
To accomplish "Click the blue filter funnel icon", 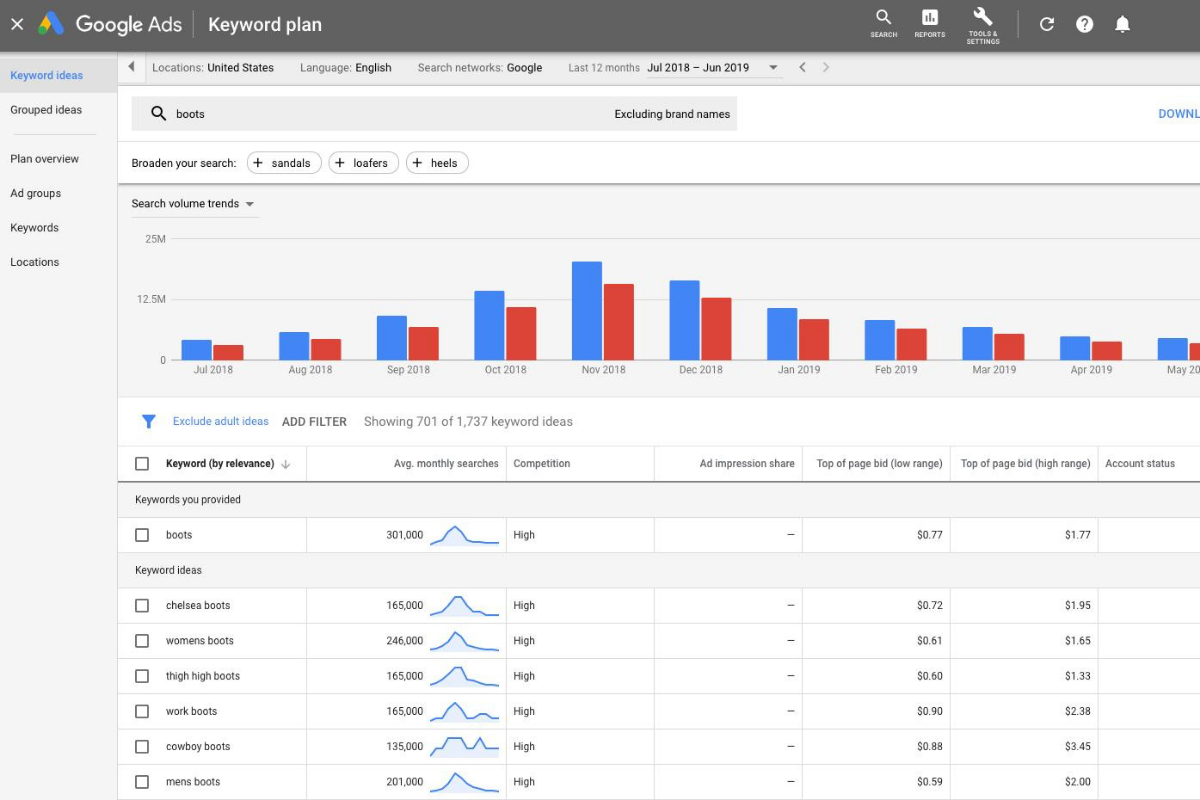I will click(x=148, y=422).
